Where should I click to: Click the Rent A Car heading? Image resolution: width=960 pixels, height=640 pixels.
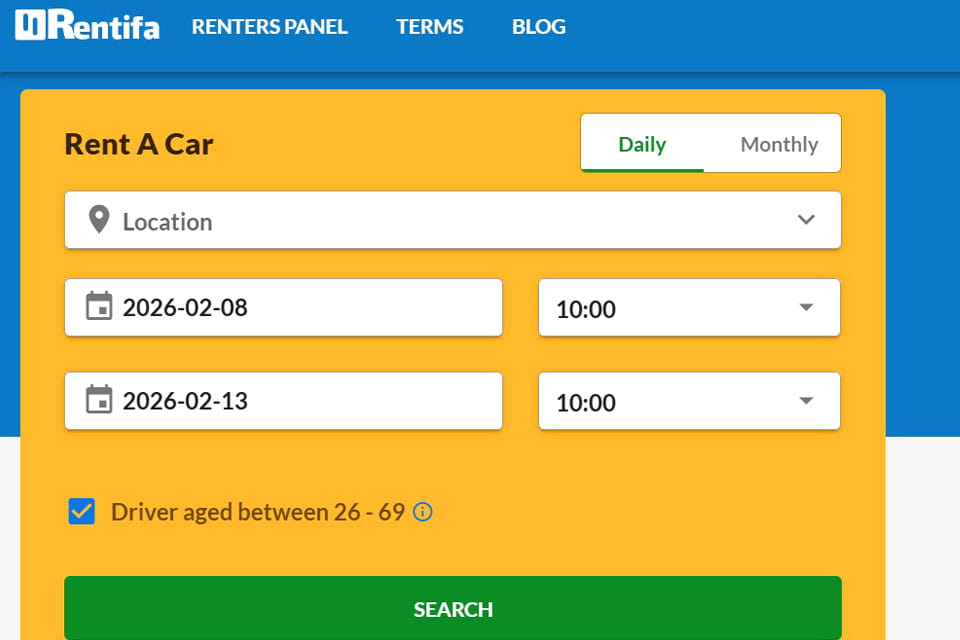pos(139,144)
